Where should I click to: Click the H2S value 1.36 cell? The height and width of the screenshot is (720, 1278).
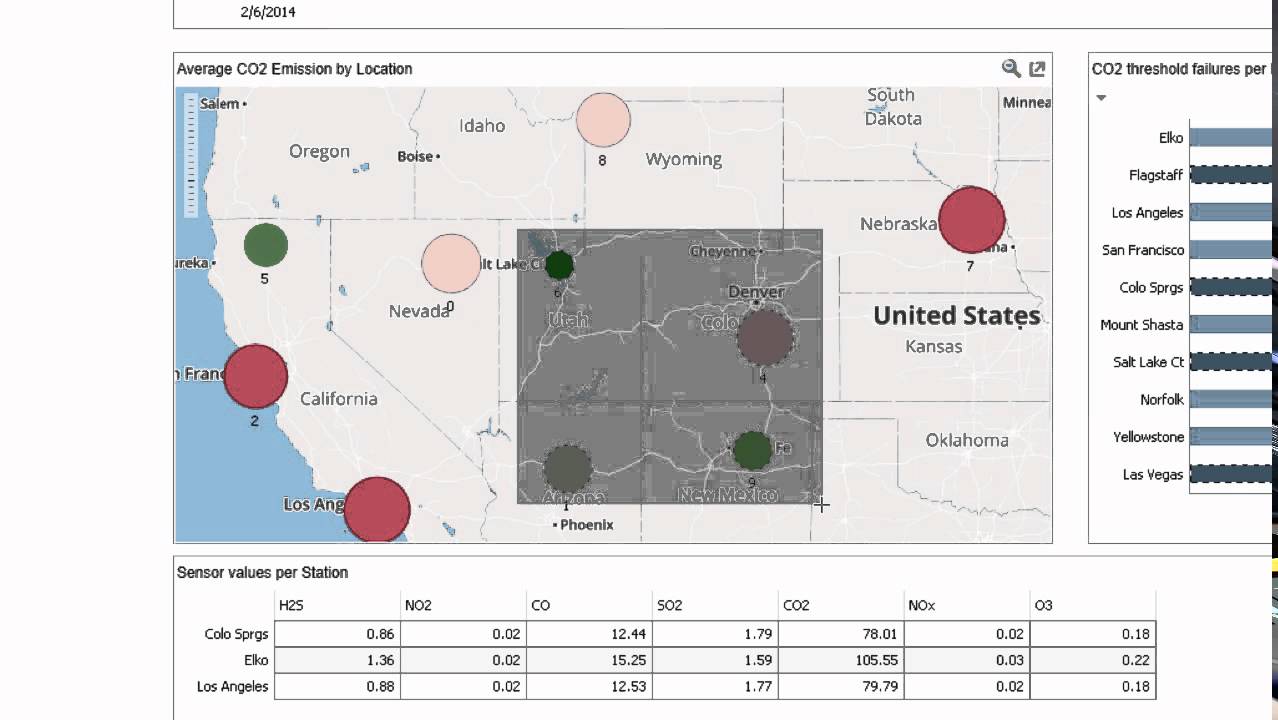(337, 660)
